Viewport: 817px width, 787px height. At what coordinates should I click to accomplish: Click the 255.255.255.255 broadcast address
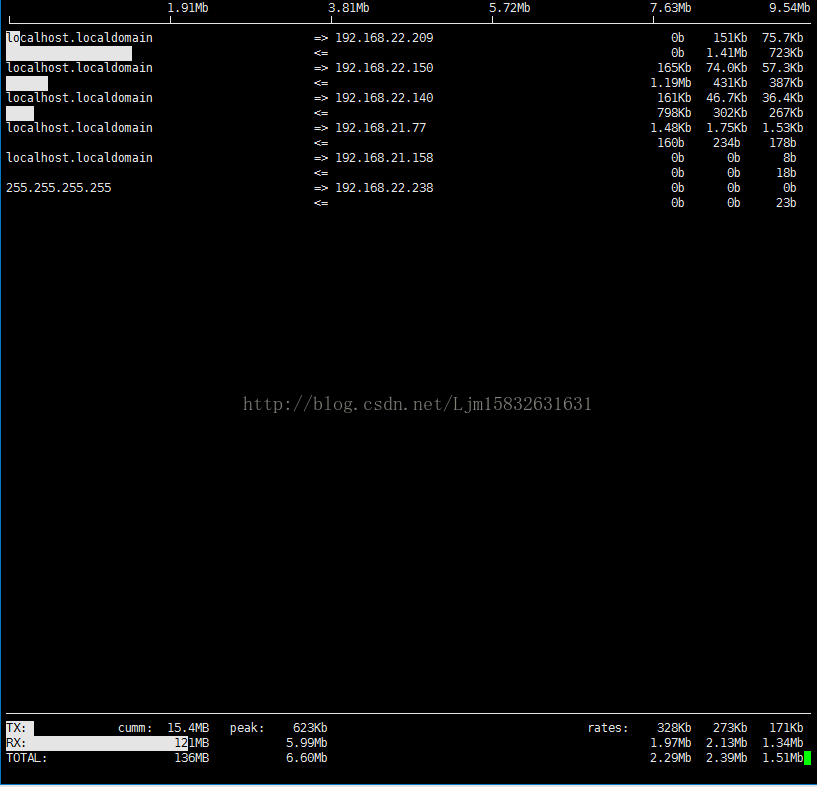[x=59, y=188]
